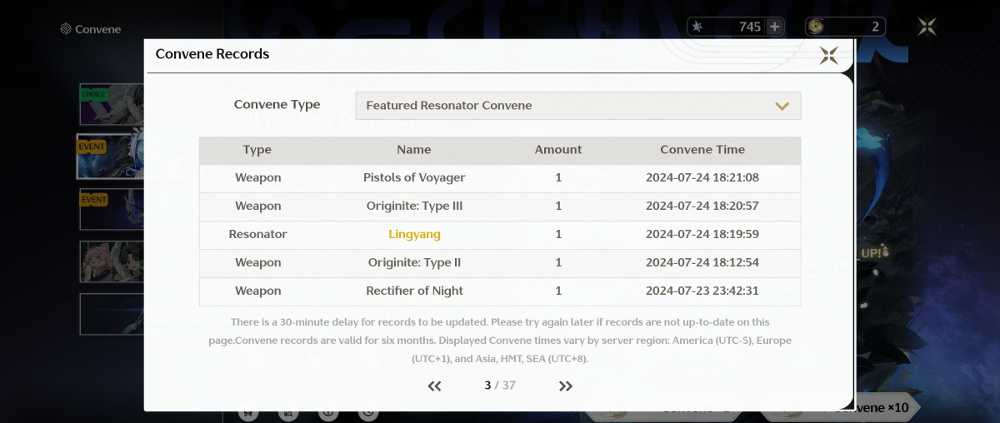Expand the dropdown using the gold chevron
The image size is (1000, 423).
[782, 106]
